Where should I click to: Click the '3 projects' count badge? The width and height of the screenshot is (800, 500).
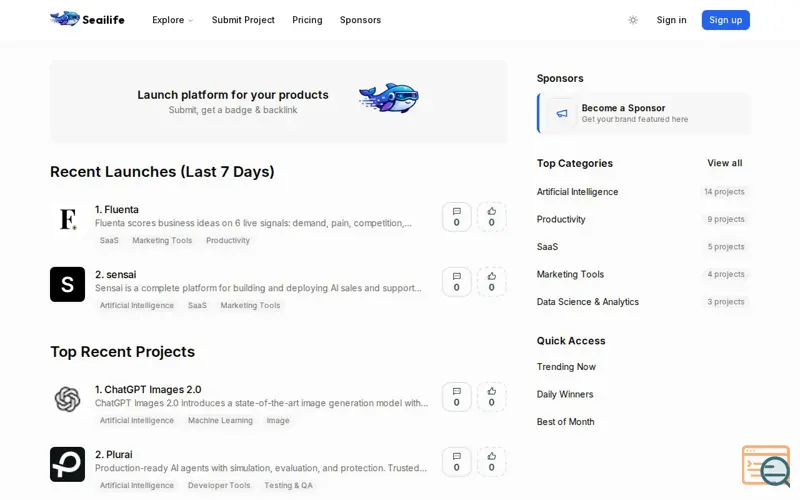(726, 302)
